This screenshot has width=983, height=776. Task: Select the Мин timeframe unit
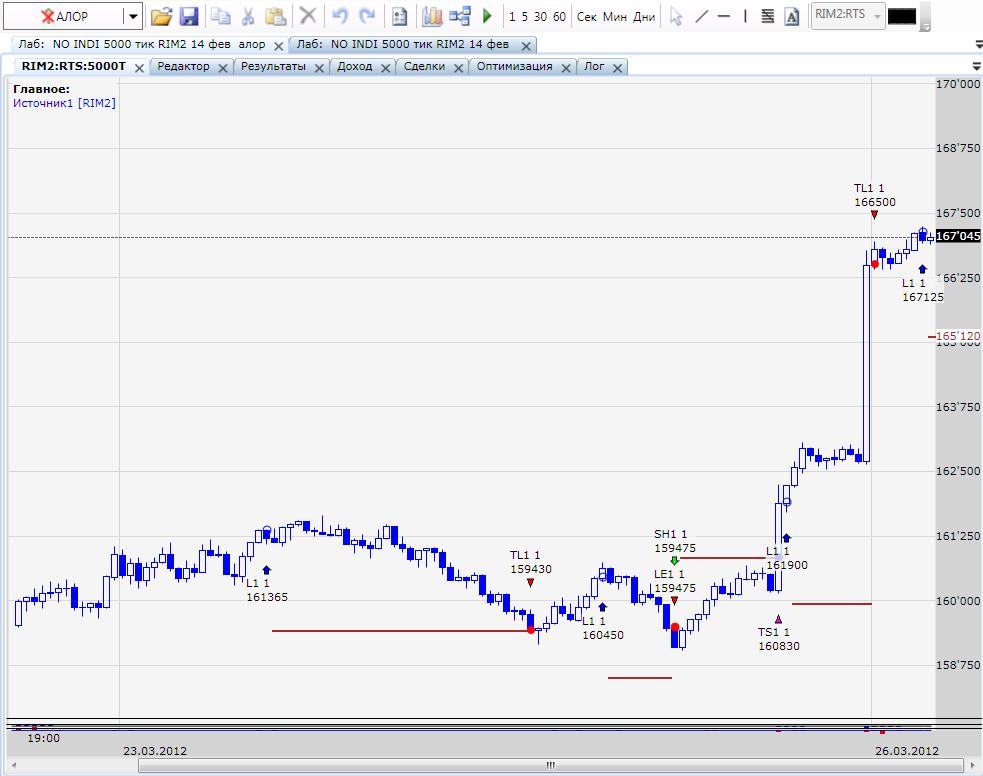[x=615, y=17]
